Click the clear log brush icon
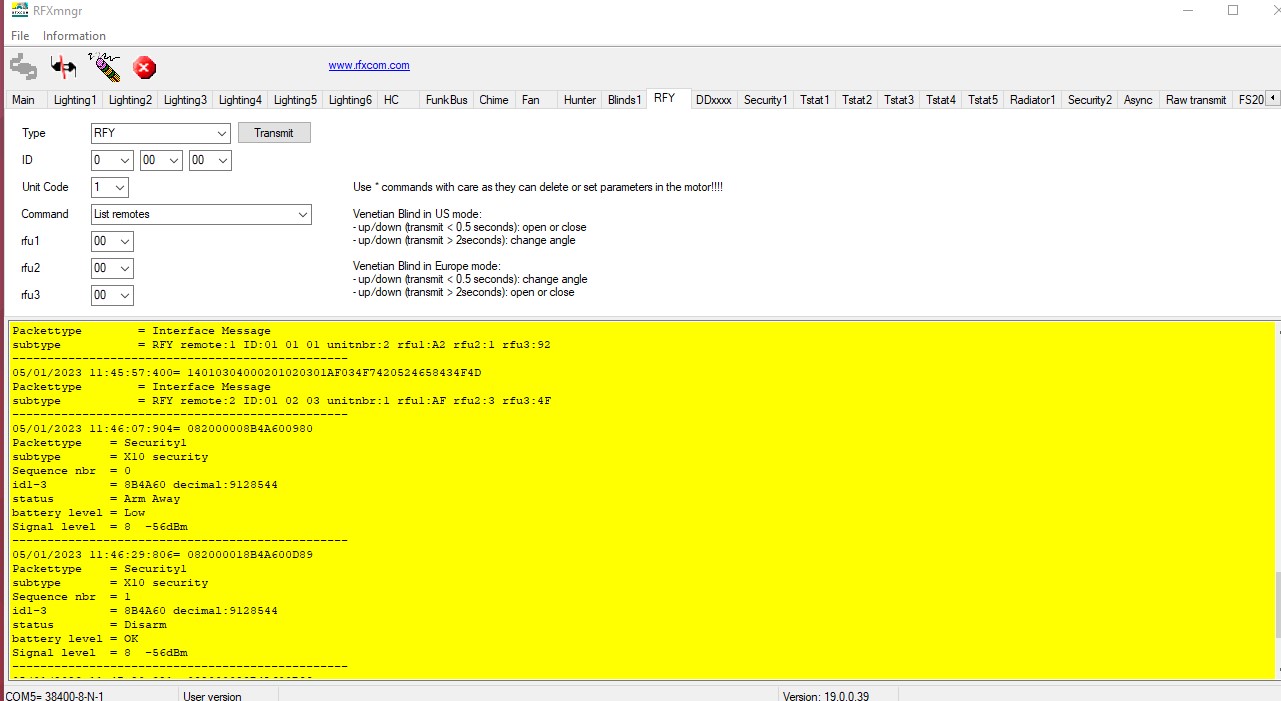Viewport: 1281px width, 701px height. tap(104, 67)
